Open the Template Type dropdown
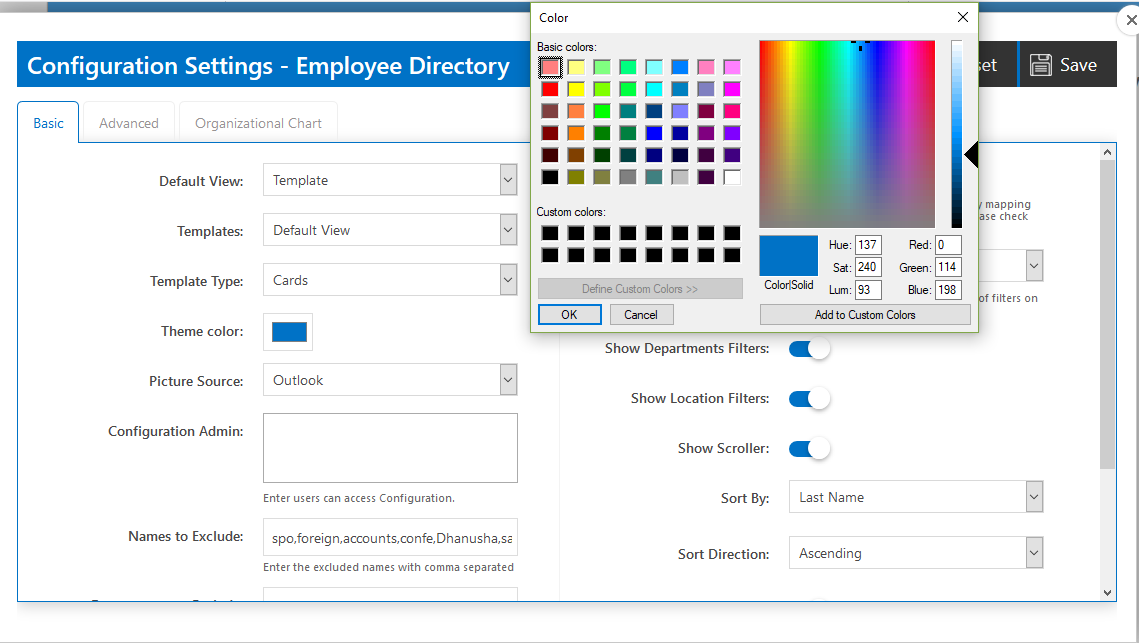Viewport: 1139px width, 643px height. (508, 279)
